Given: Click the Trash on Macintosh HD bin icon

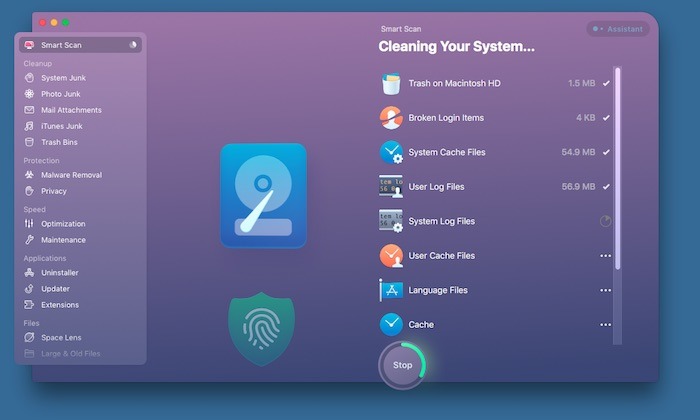Looking at the screenshot, I should coord(391,83).
